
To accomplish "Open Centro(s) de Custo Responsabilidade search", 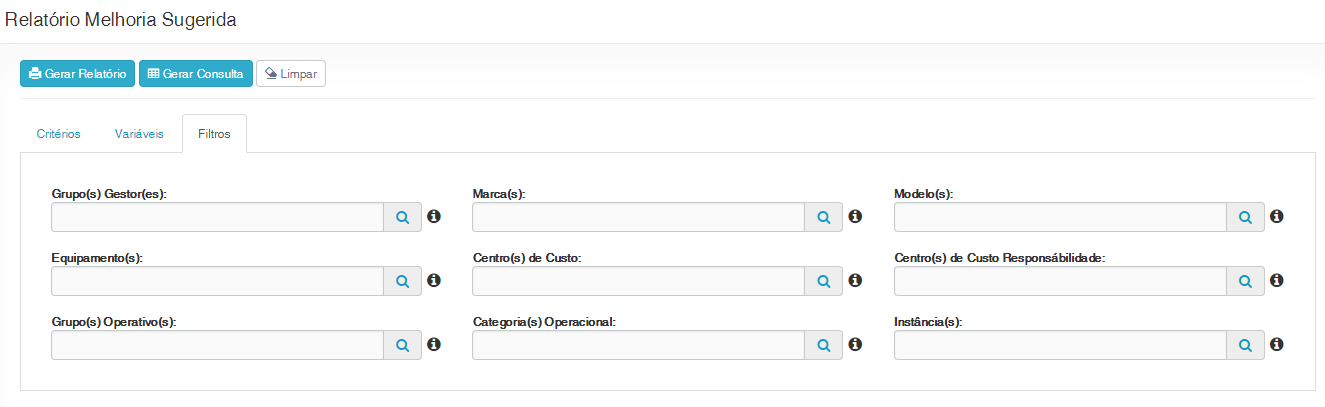I will tap(1246, 282).
